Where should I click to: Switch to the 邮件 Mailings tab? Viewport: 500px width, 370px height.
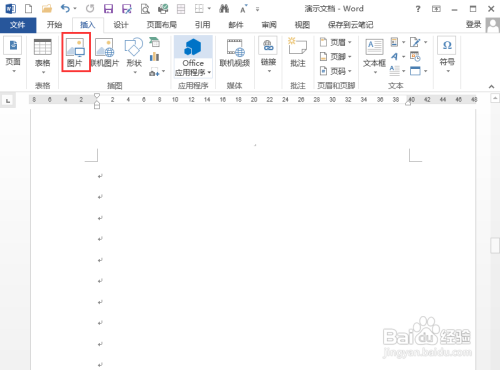[236, 25]
